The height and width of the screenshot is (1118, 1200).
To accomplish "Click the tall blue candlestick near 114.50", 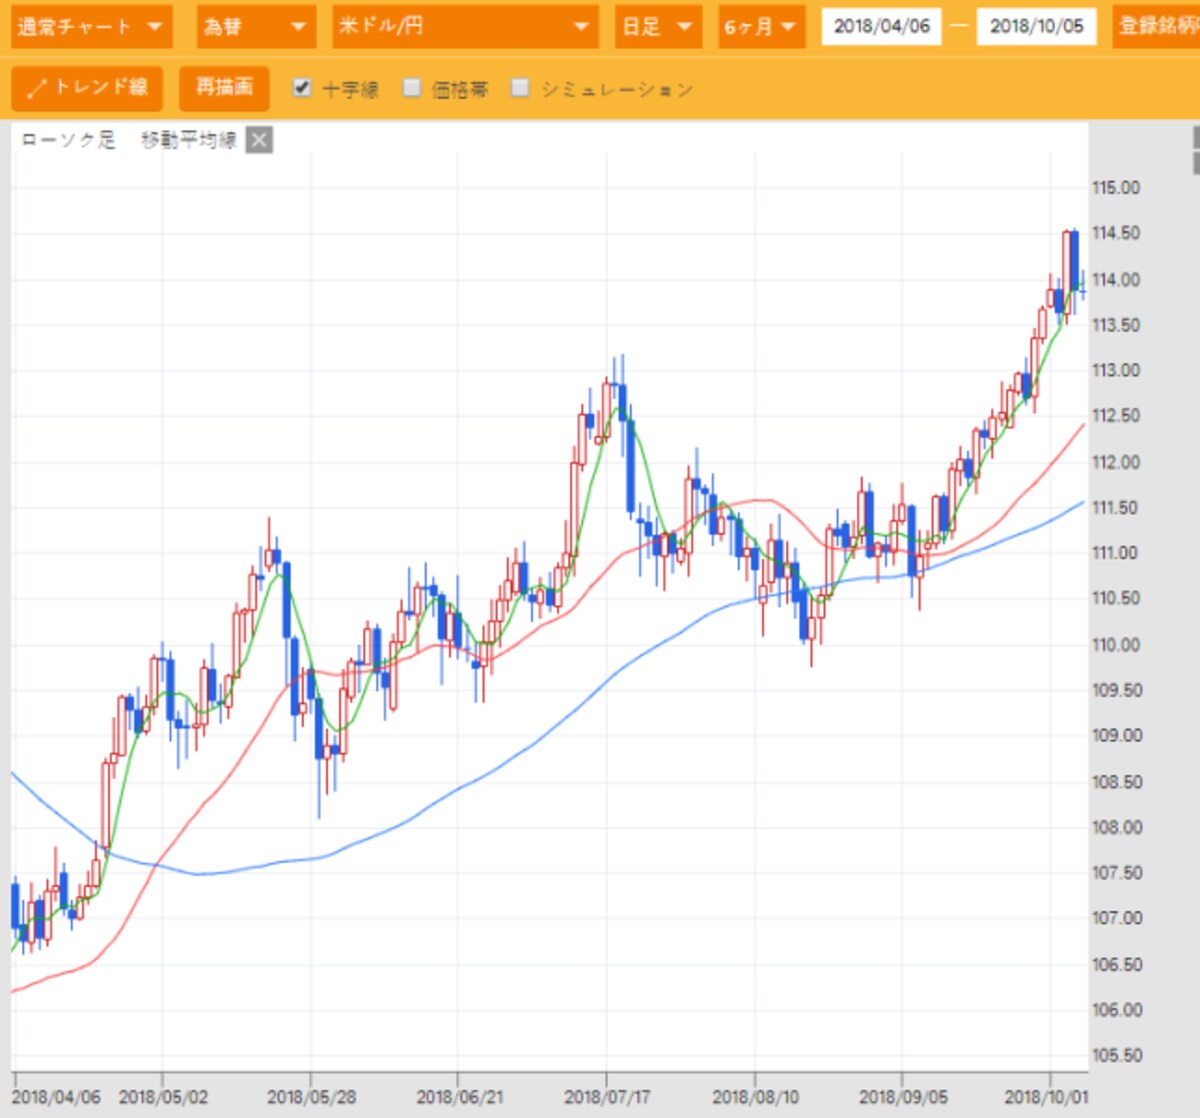I will pos(1075,261).
